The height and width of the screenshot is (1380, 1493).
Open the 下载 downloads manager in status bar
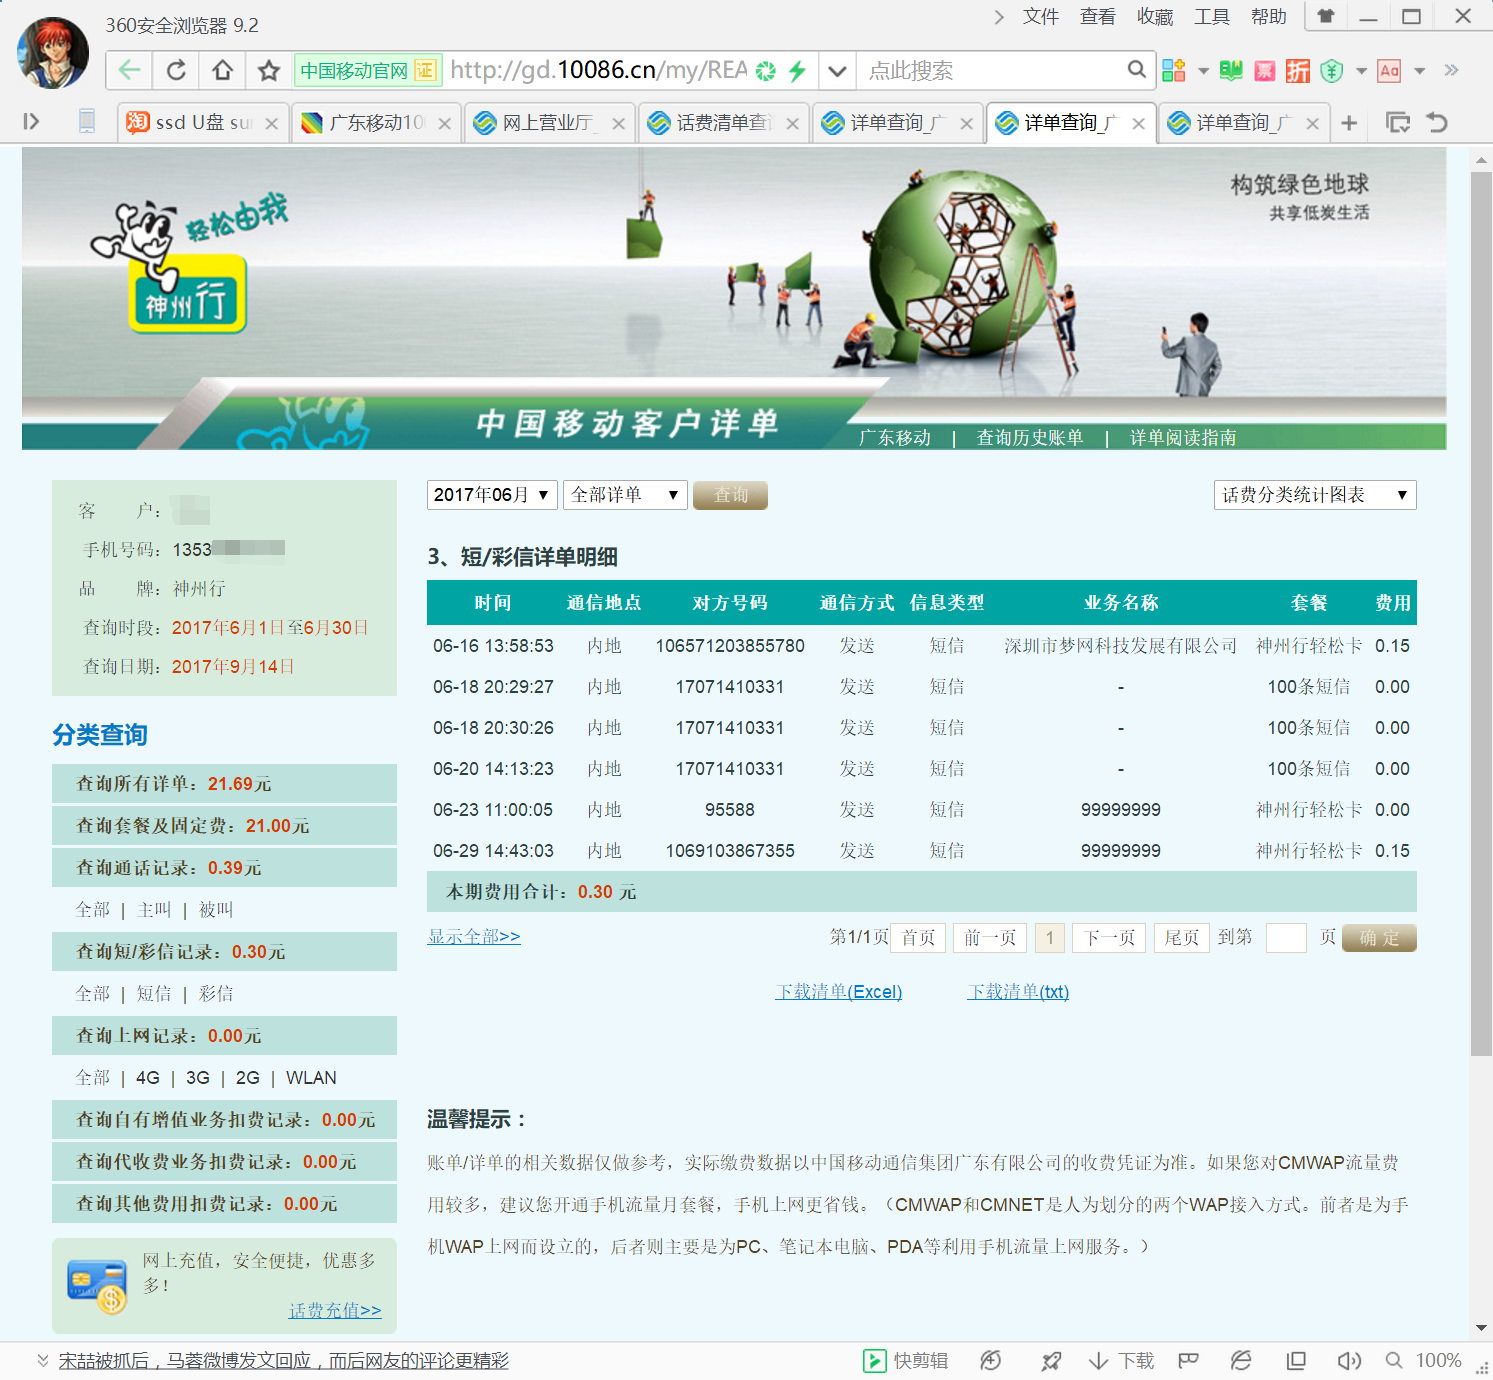[1121, 1360]
